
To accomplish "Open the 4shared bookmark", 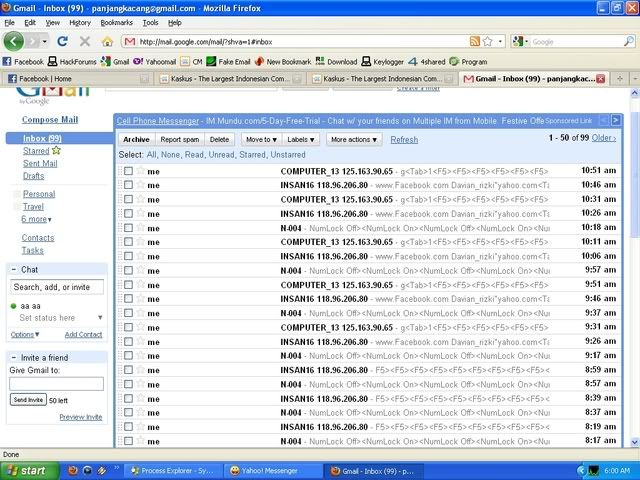I will point(427,62).
